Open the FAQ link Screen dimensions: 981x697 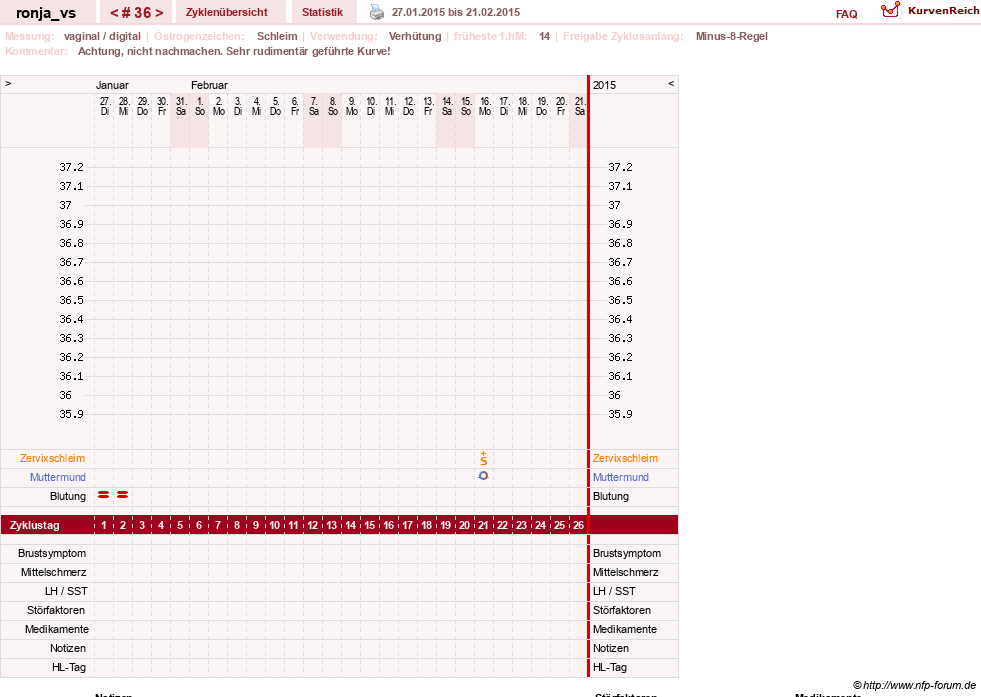pos(846,14)
